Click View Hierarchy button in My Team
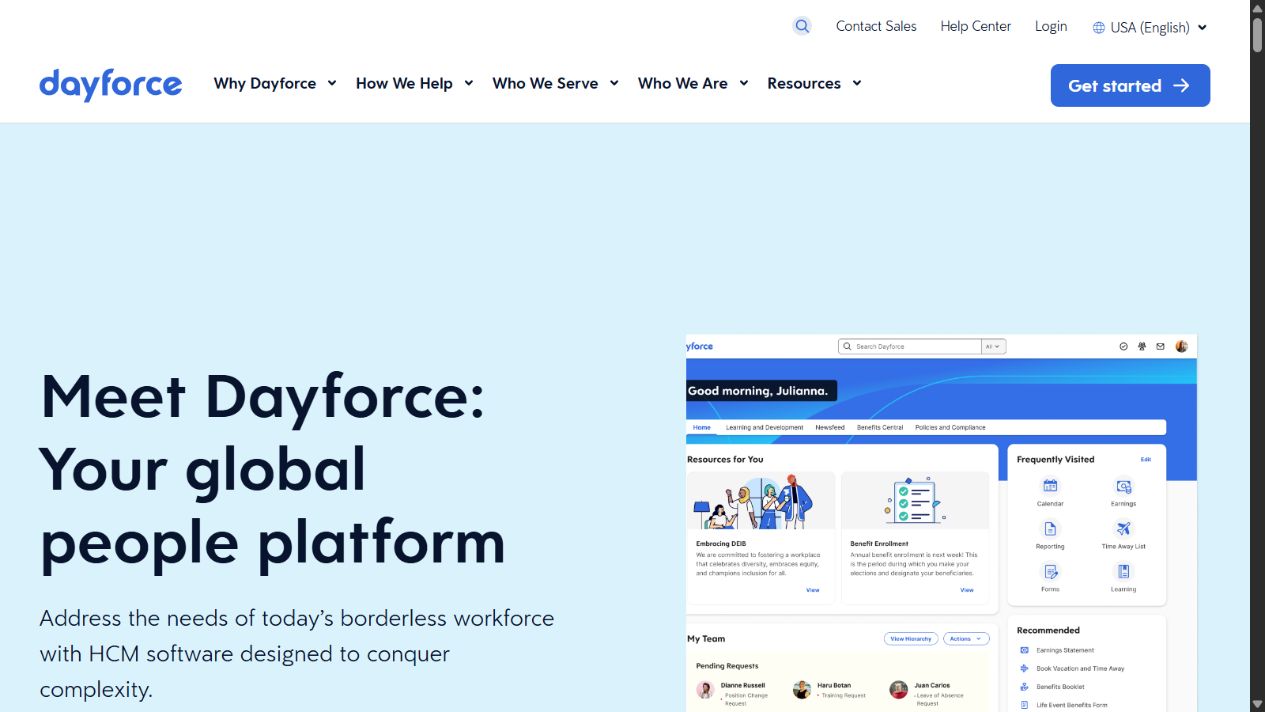The height and width of the screenshot is (712, 1265). point(911,638)
